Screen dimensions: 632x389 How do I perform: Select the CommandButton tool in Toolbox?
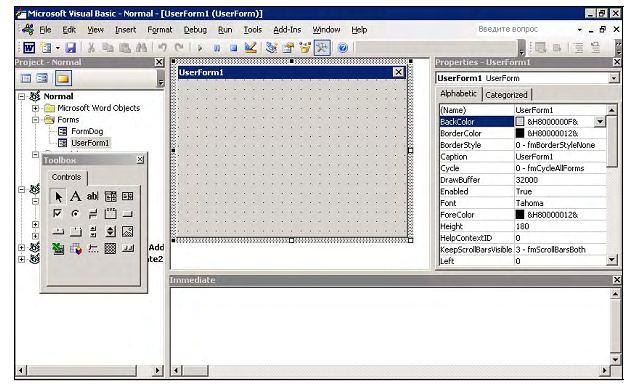(x=128, y=214)
